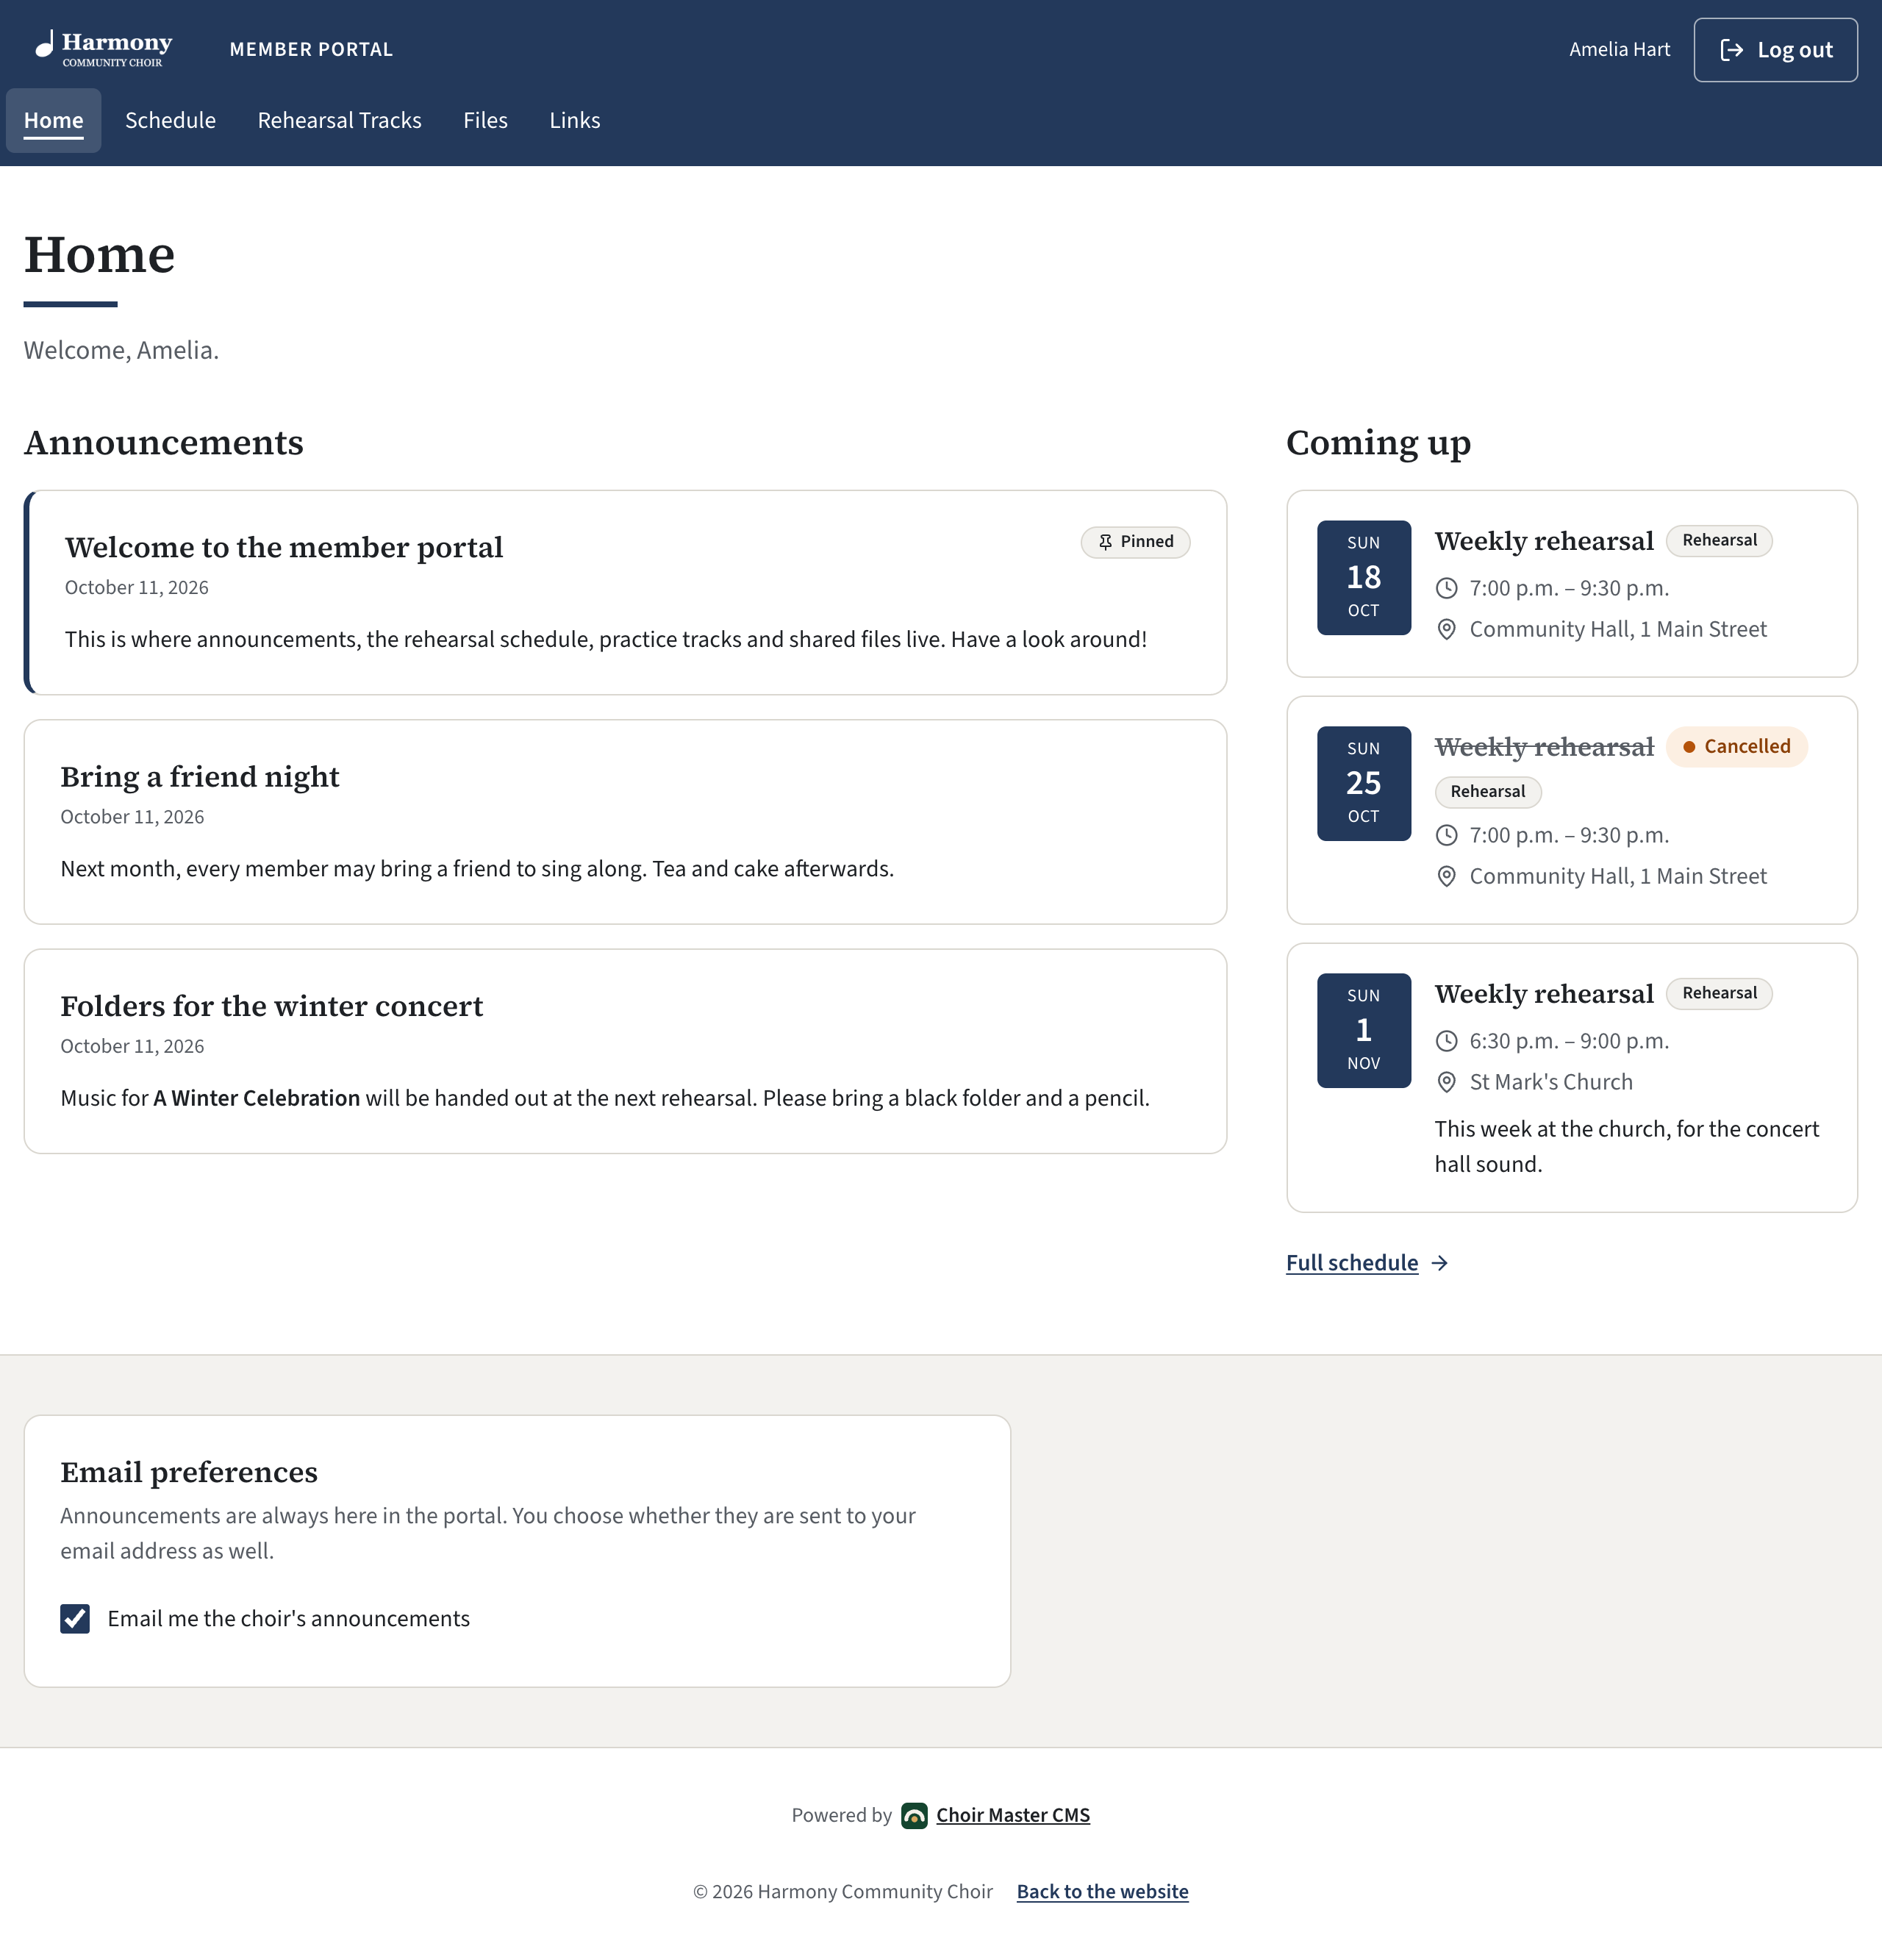Viewport: 1882px width, 1960px height.
Task: Open the Home tab
Action: pyautogui.click(x=54, y=120)
